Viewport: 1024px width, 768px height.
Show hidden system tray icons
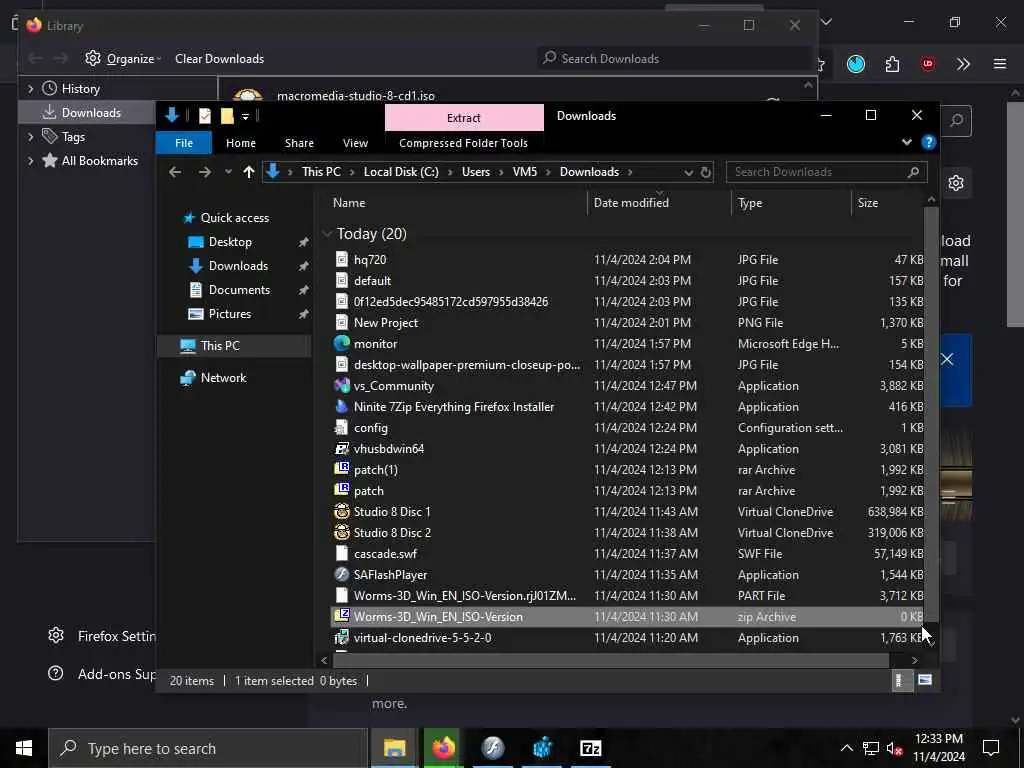[x=846, y=748]
